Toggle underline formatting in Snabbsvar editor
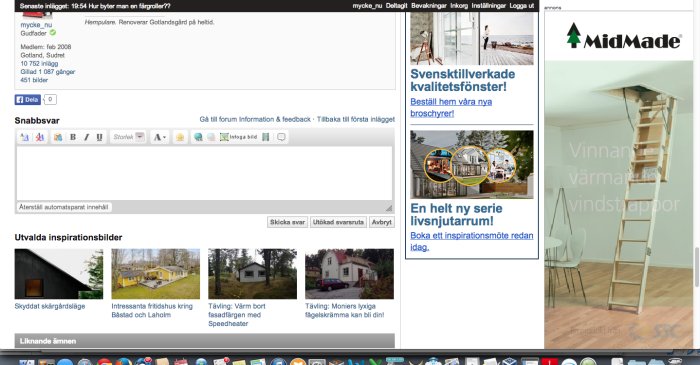700x365 pixels. 99,137
